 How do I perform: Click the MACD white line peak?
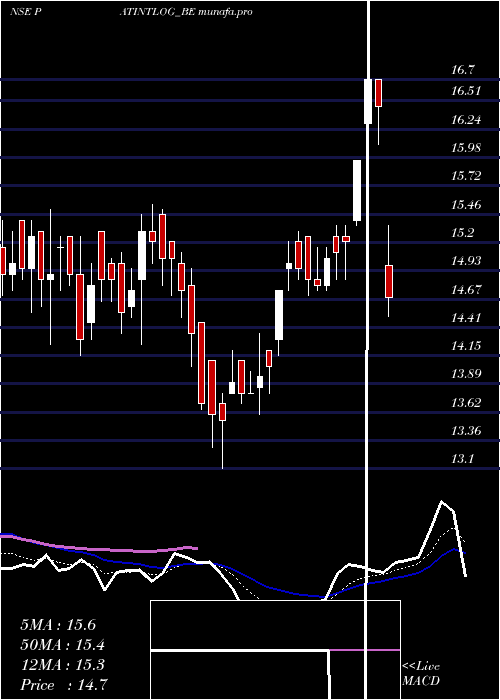(442, 502)
